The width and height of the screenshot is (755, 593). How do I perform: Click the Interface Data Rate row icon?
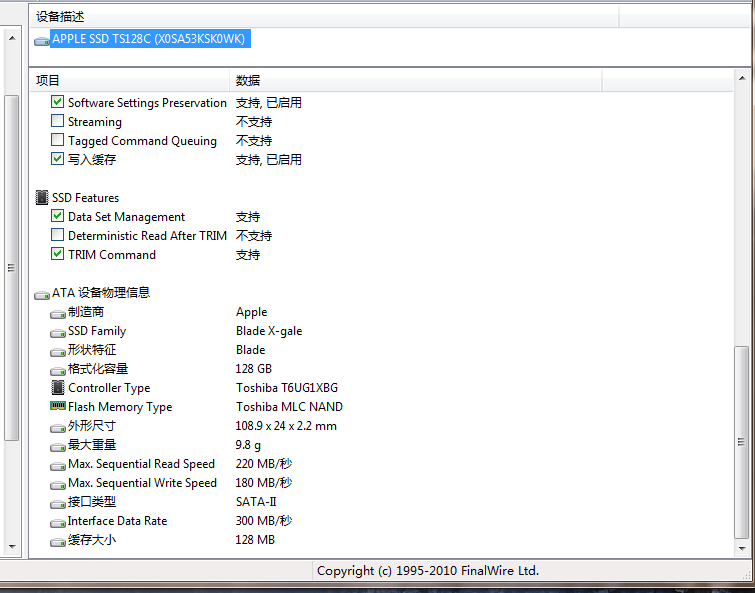tap(58, 523)
